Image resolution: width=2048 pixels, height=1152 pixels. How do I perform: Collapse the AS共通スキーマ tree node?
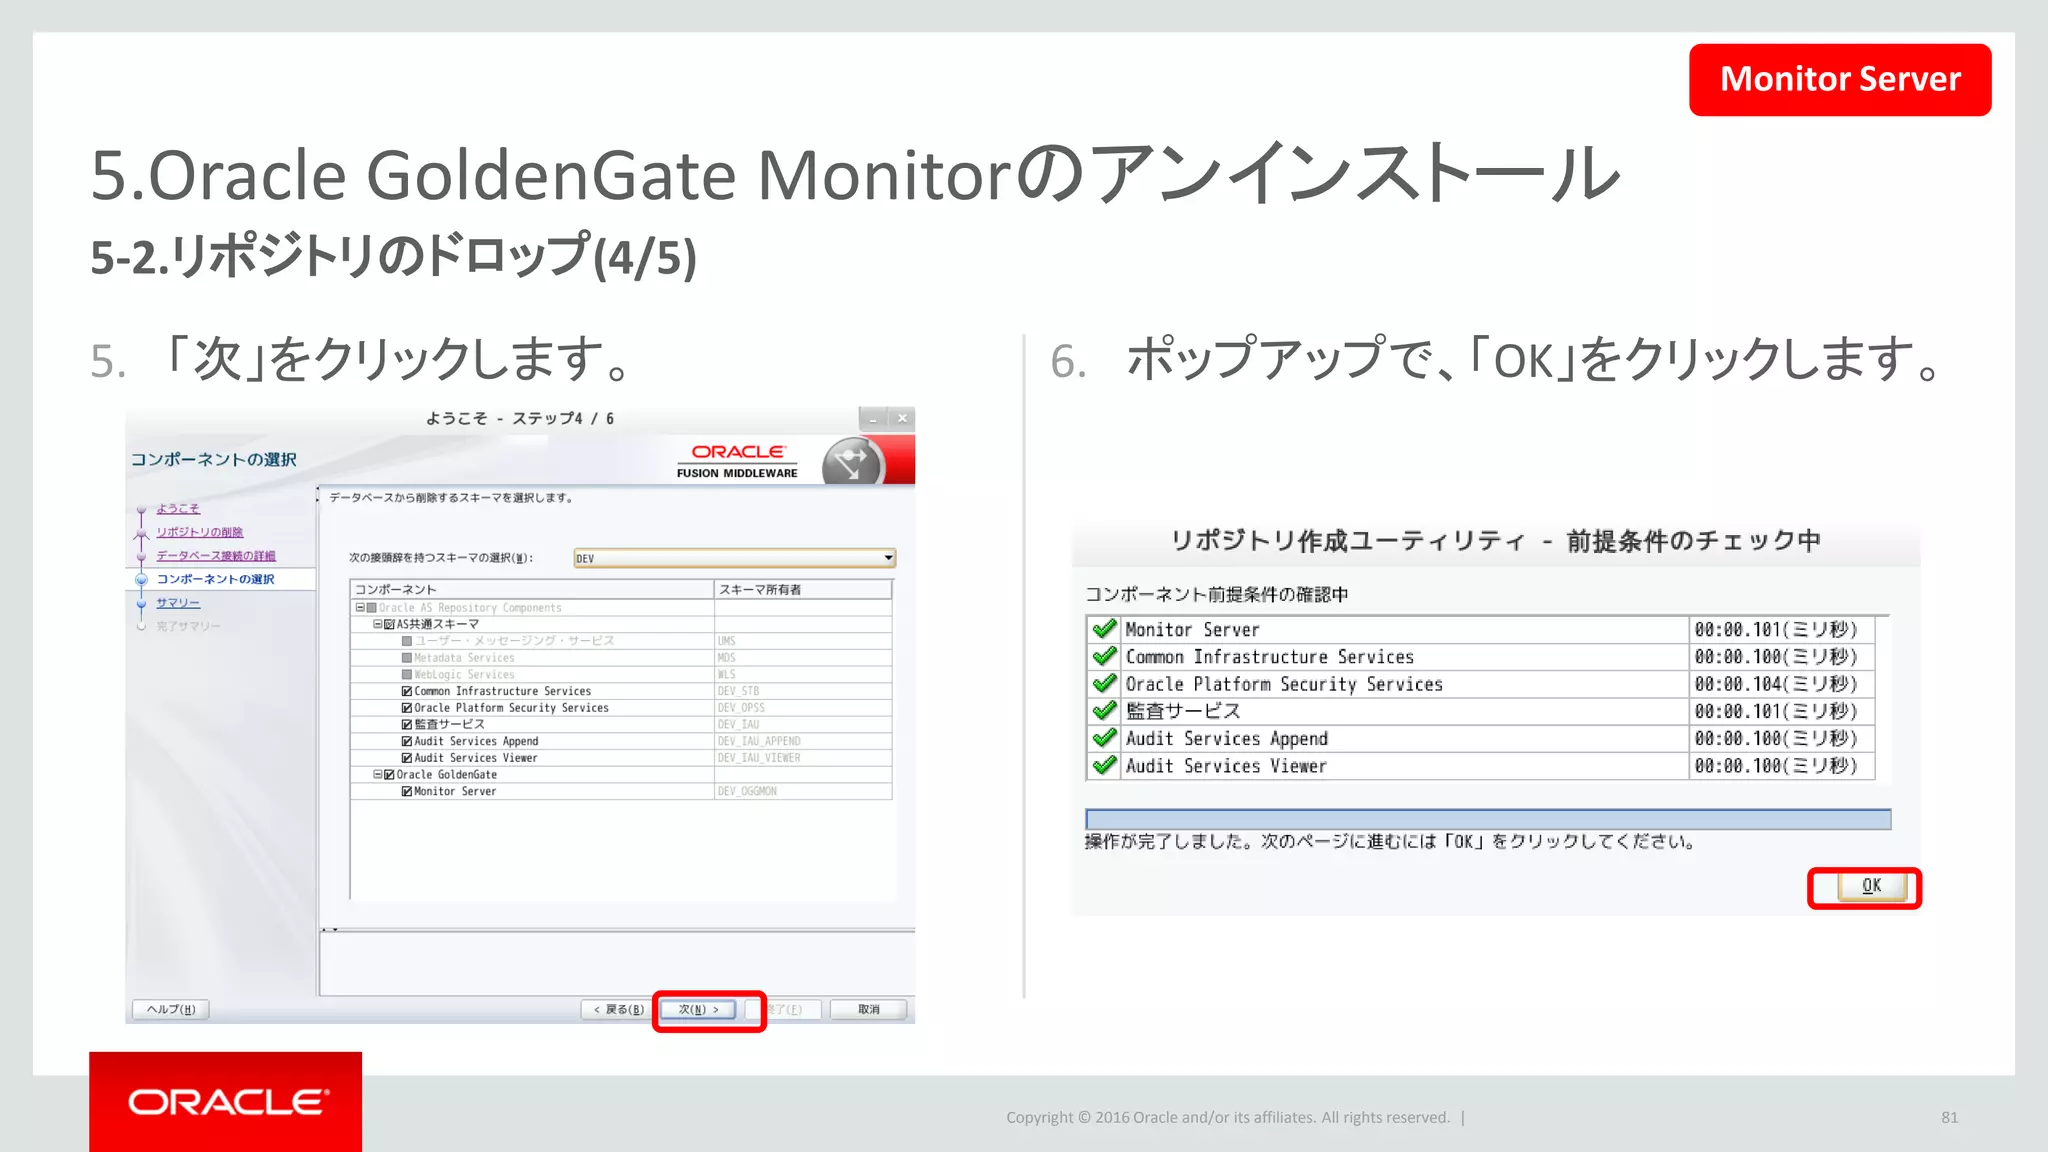[378, 624]
